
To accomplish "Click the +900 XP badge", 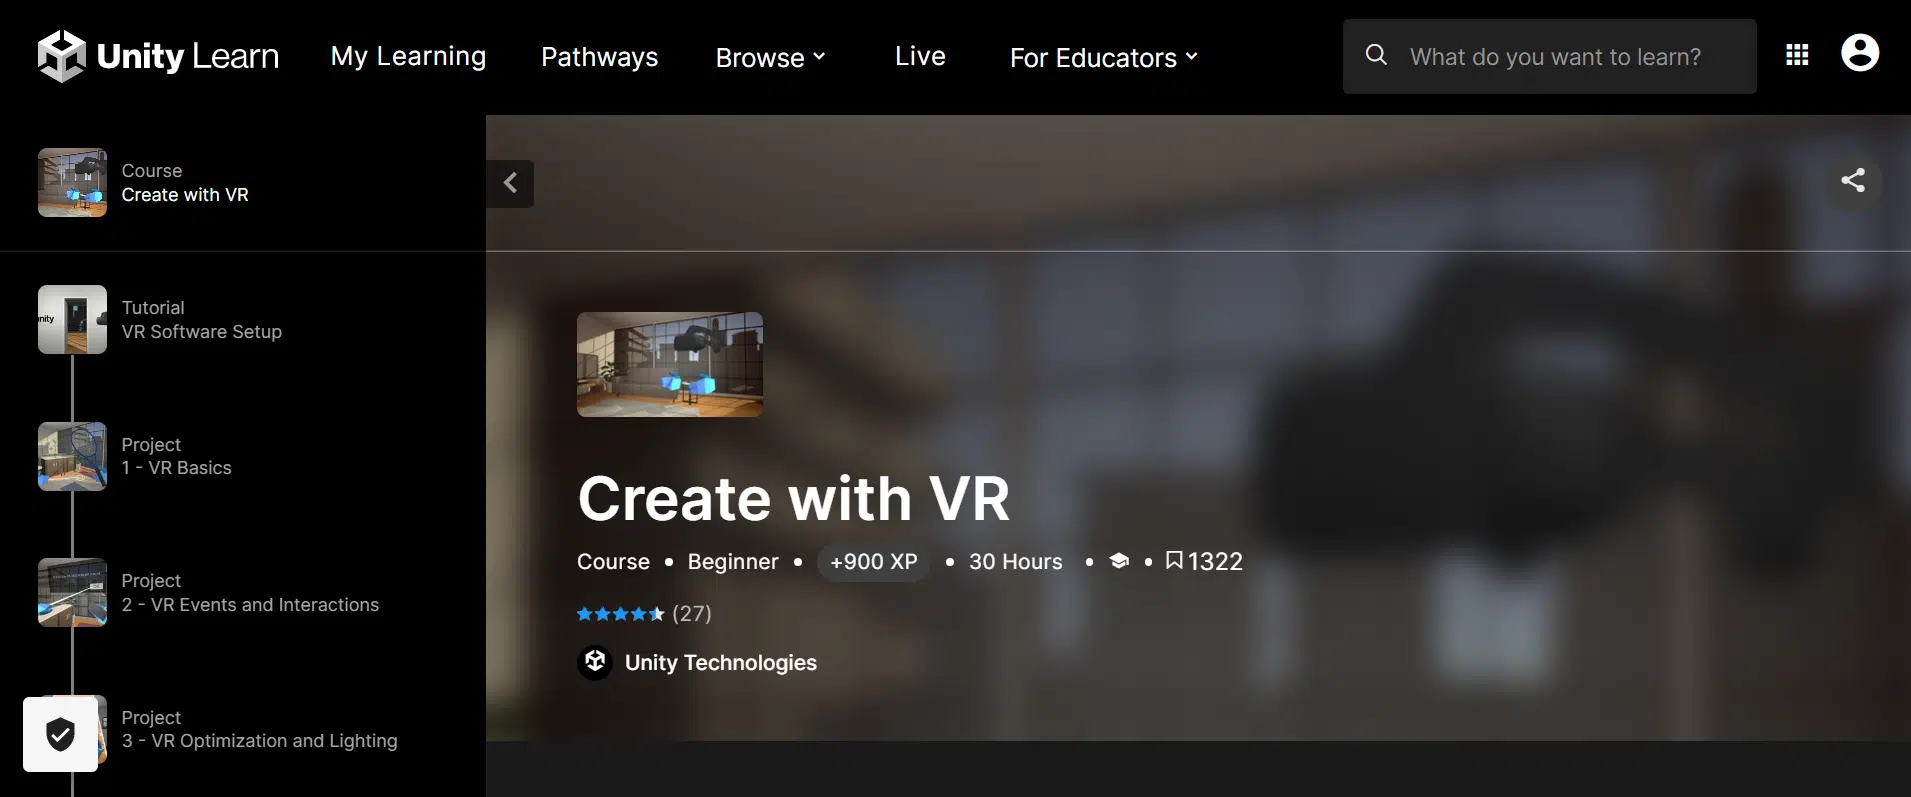I will (873, 562).
